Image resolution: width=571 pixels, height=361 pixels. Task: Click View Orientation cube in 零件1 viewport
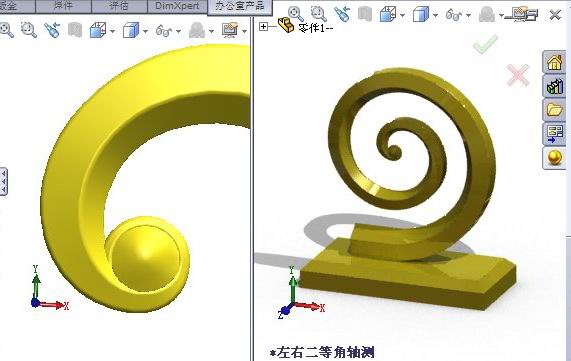coord(388,15)
